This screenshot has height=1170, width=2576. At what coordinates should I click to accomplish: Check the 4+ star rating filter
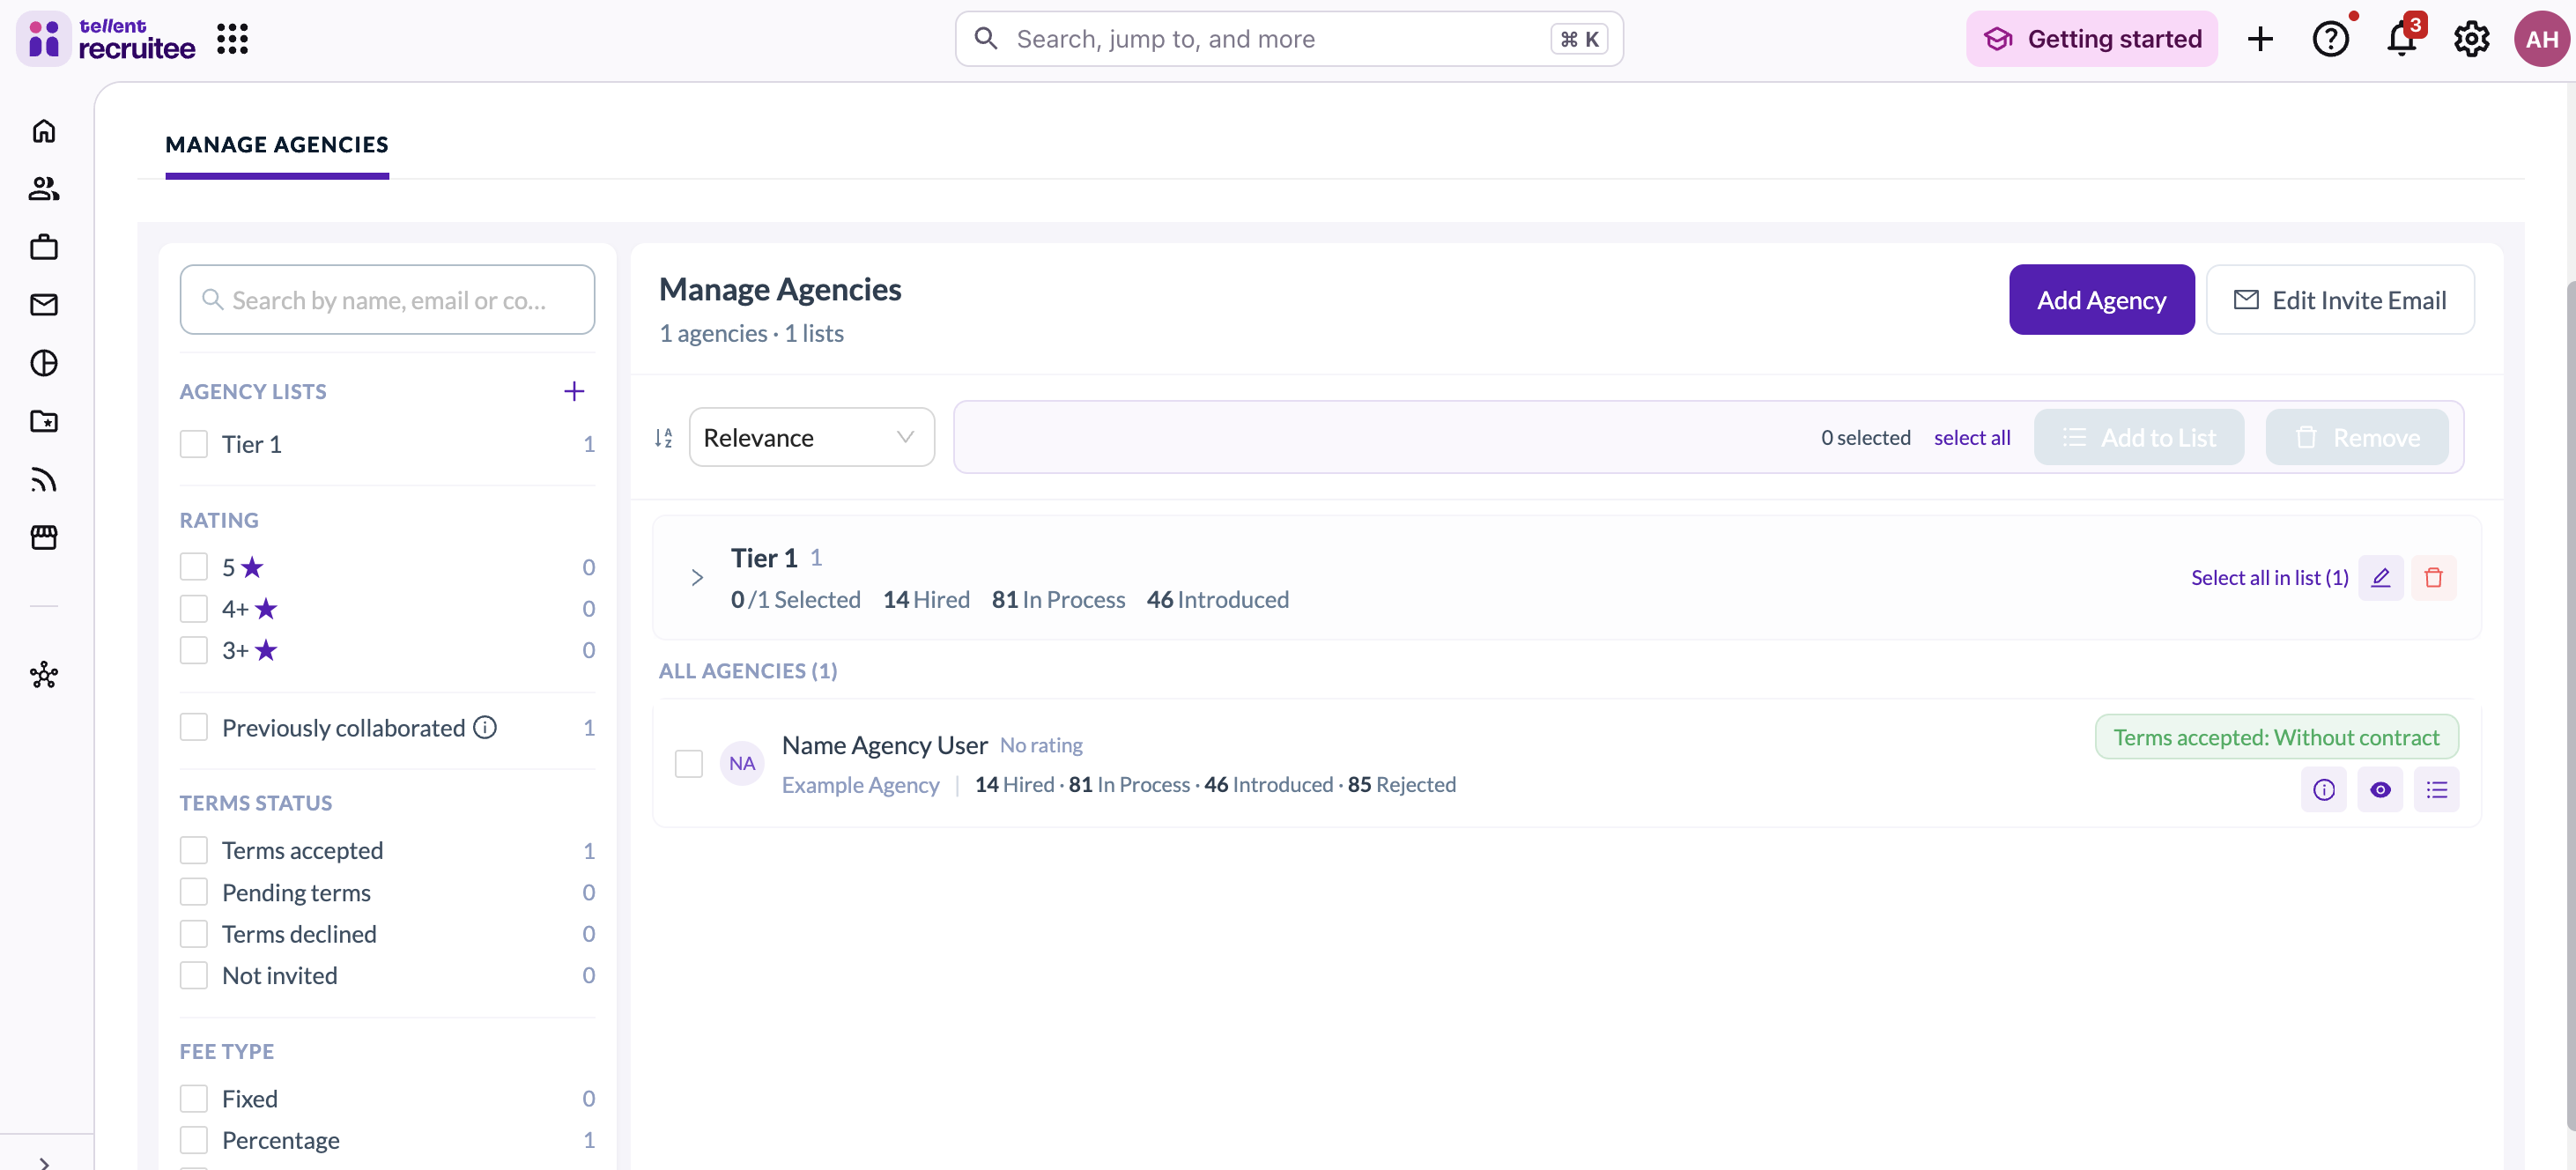pyautogui.click(x=193, y=608)
